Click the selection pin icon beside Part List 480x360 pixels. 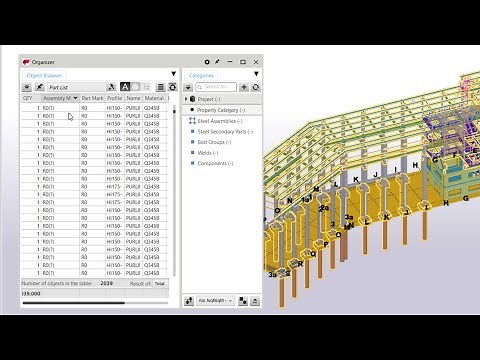[x=39, y=87]
